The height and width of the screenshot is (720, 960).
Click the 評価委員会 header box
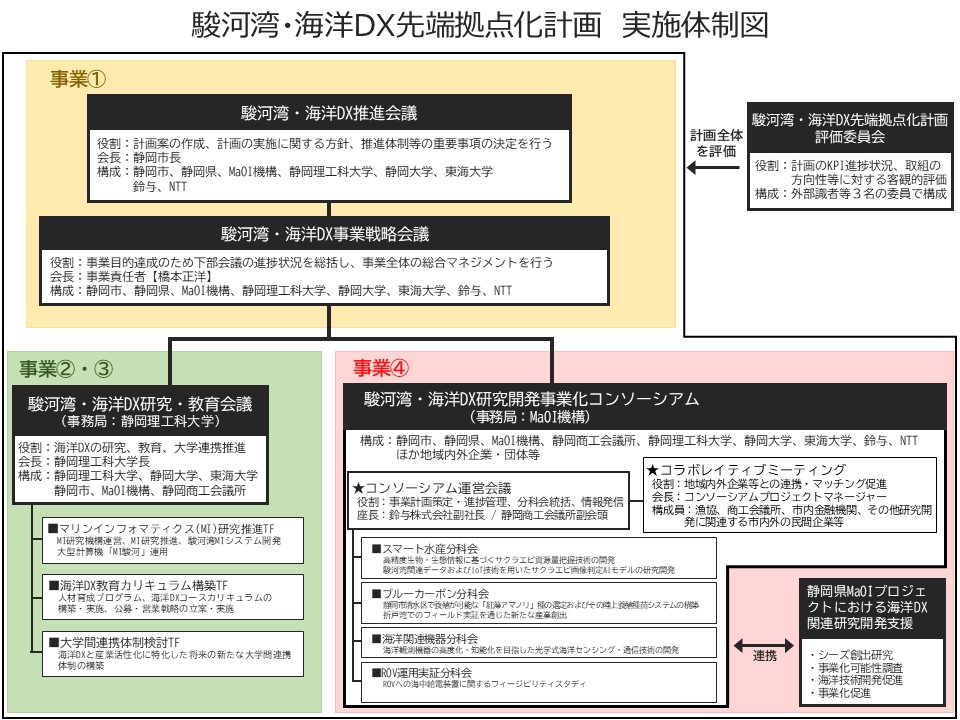point(850,128)
